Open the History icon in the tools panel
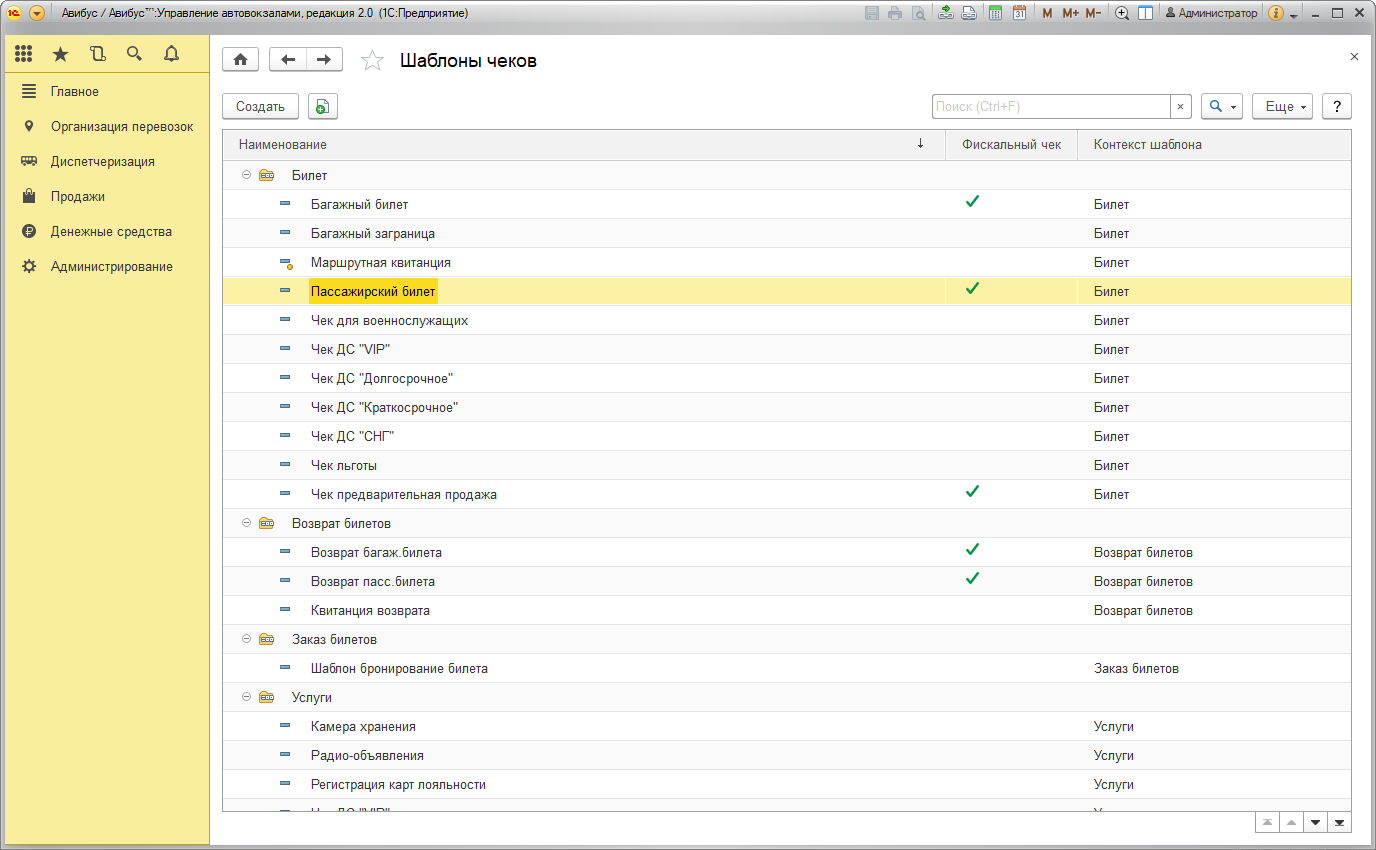This screenshot has width=1376, height=850. coord(97,54)
